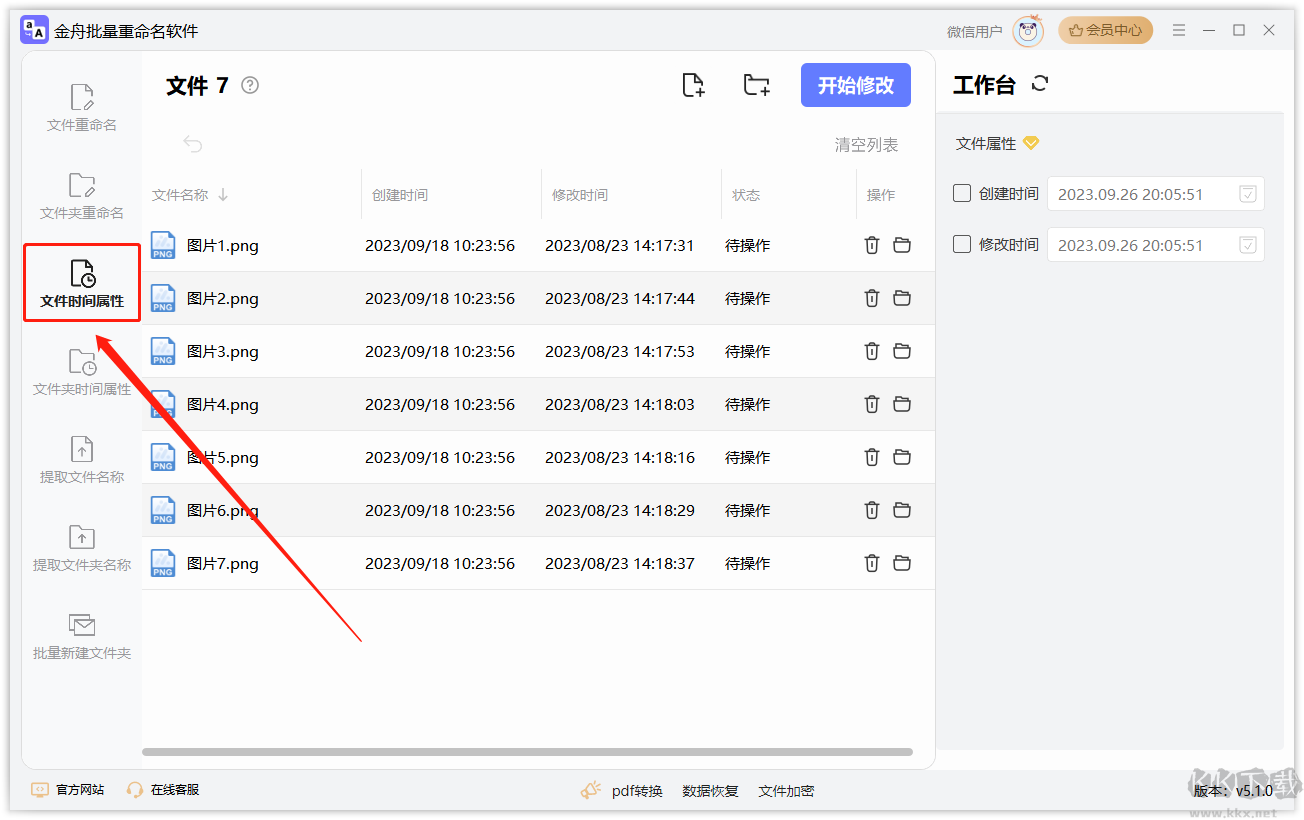Click the add folder icon in the toolbar
Image resolution: width=1304 pixels, height=820 pixels.
click(x=756, y=85)
